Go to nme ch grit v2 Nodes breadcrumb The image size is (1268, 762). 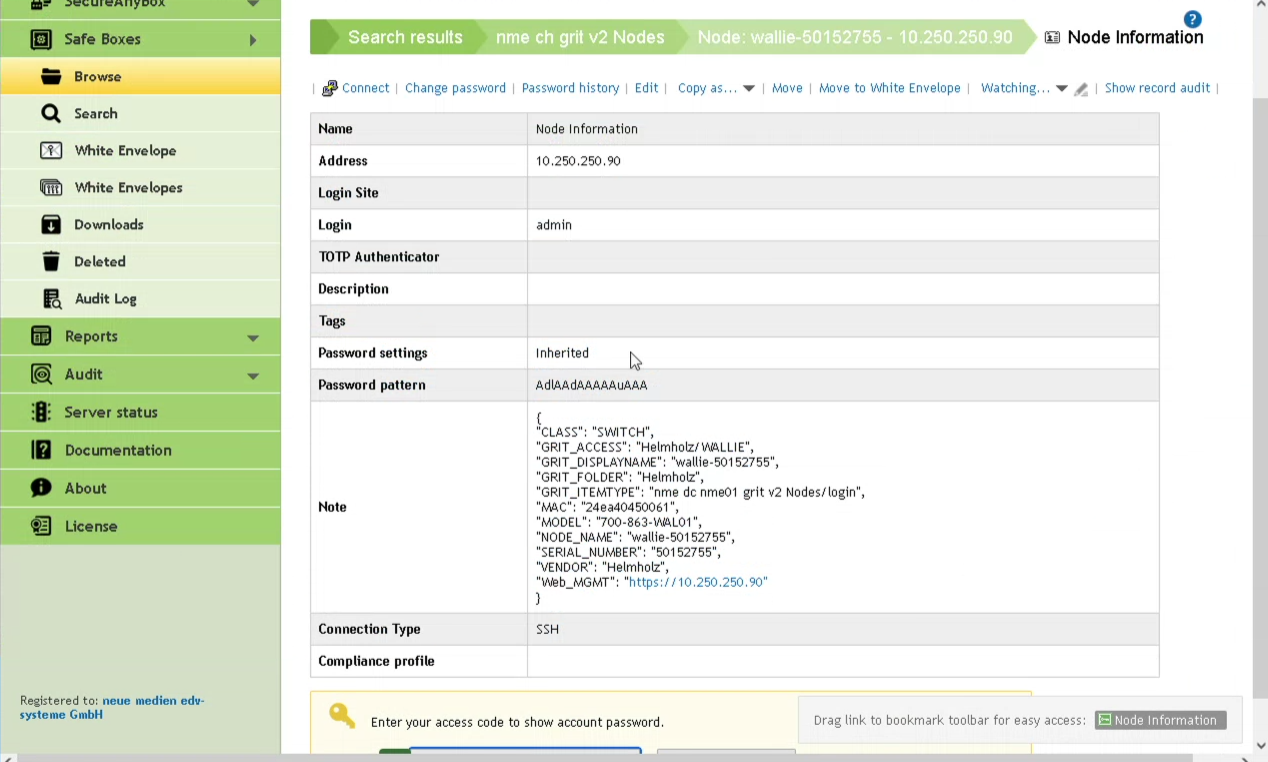(x=580, y=37)
